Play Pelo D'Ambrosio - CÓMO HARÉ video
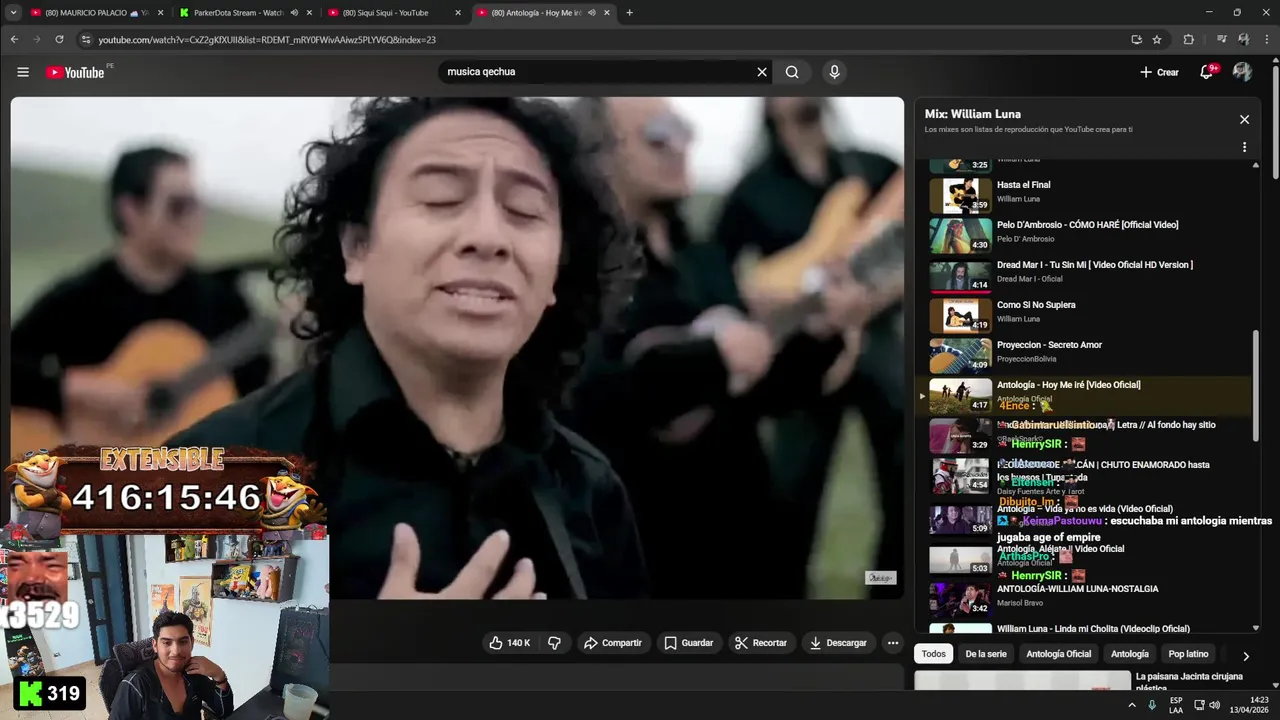This screenshot has width=1280, height=720. (1085, 235)
